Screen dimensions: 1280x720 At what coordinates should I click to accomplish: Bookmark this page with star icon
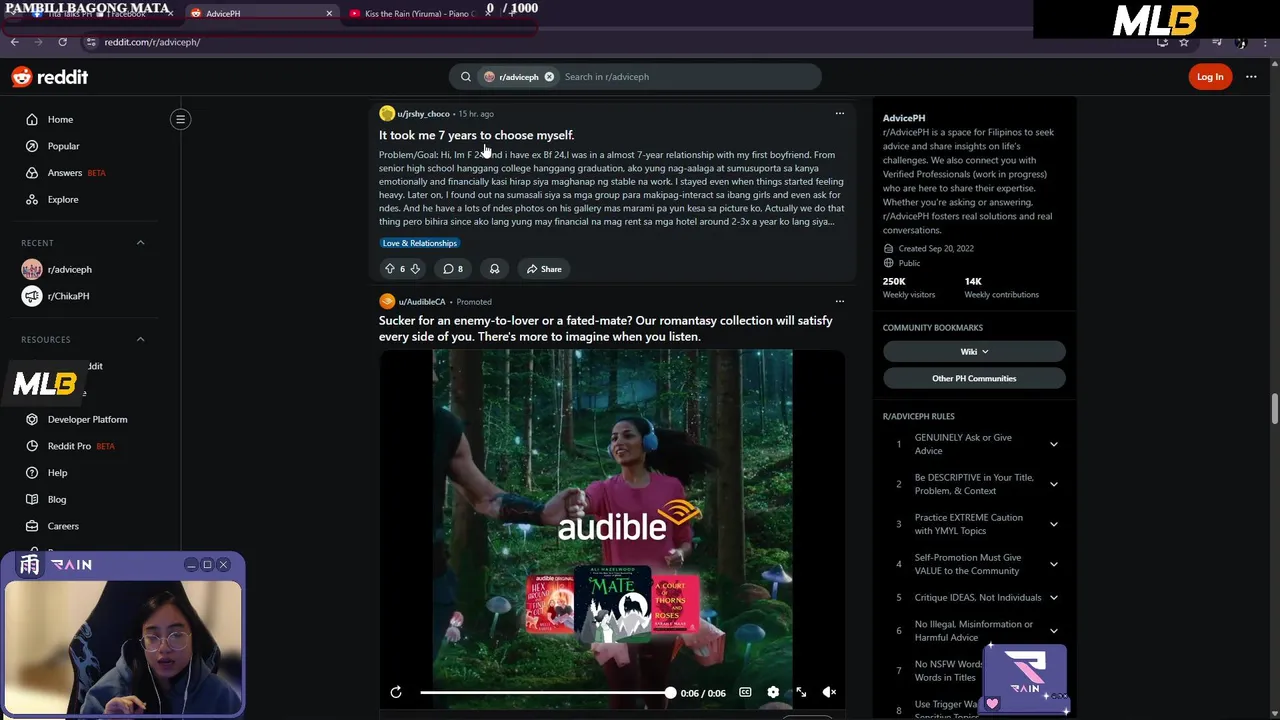1184,42
